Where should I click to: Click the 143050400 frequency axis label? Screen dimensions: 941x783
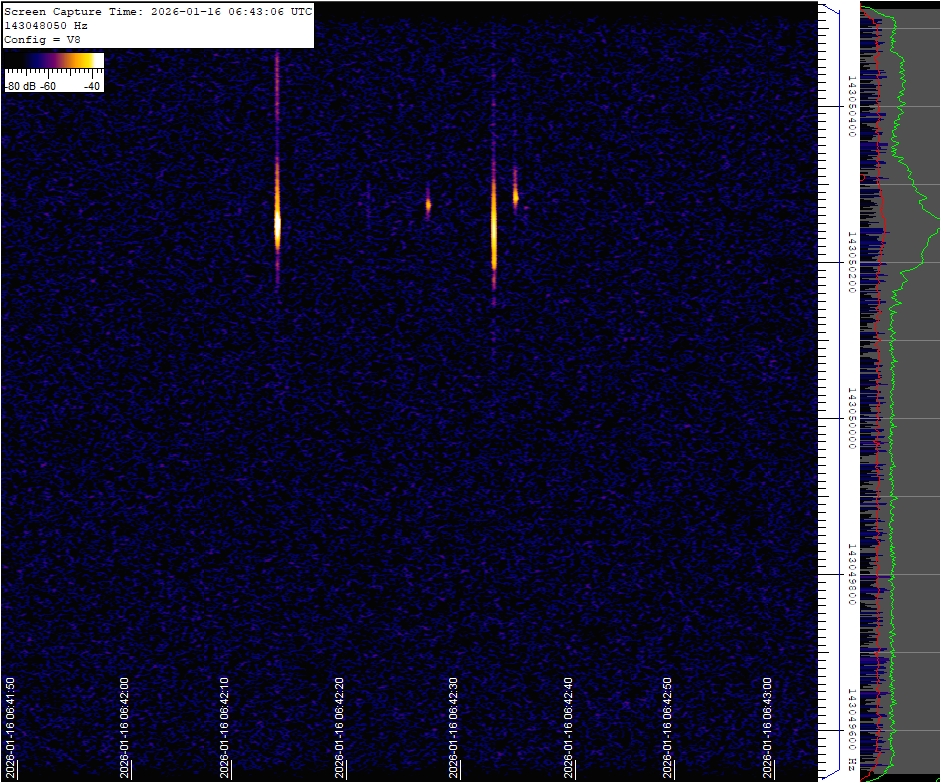pyautogui.click(x=851, y=105)
